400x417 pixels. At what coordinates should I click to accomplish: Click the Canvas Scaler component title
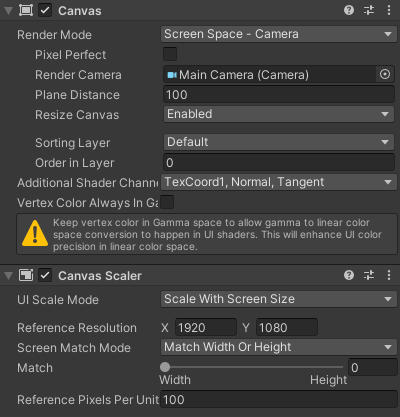coord(100,276)
